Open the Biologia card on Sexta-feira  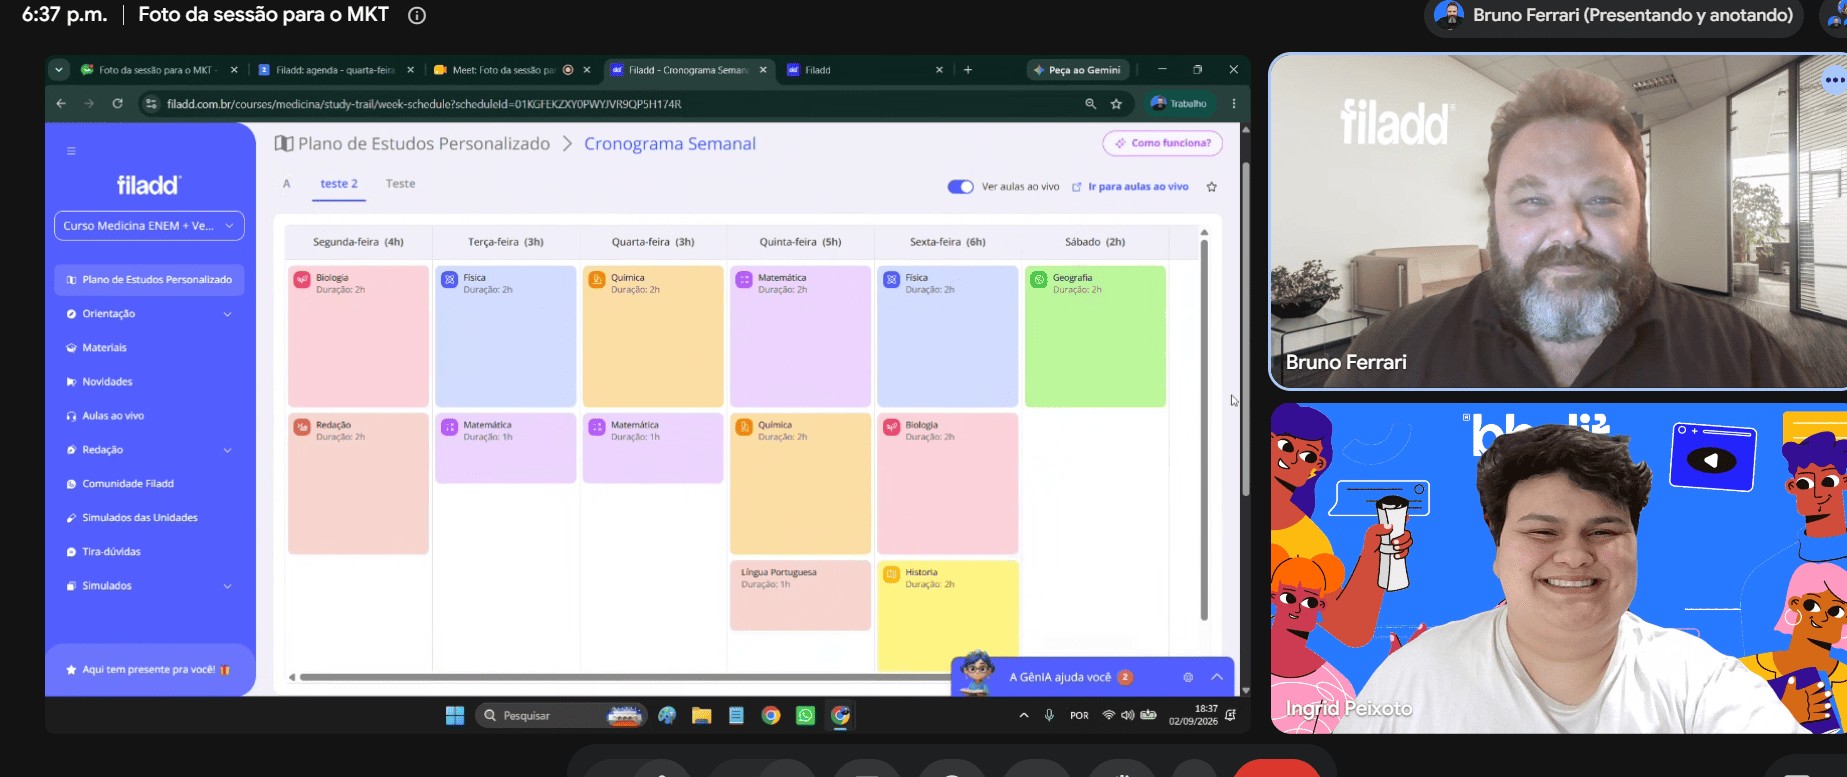tap(948, 484)
